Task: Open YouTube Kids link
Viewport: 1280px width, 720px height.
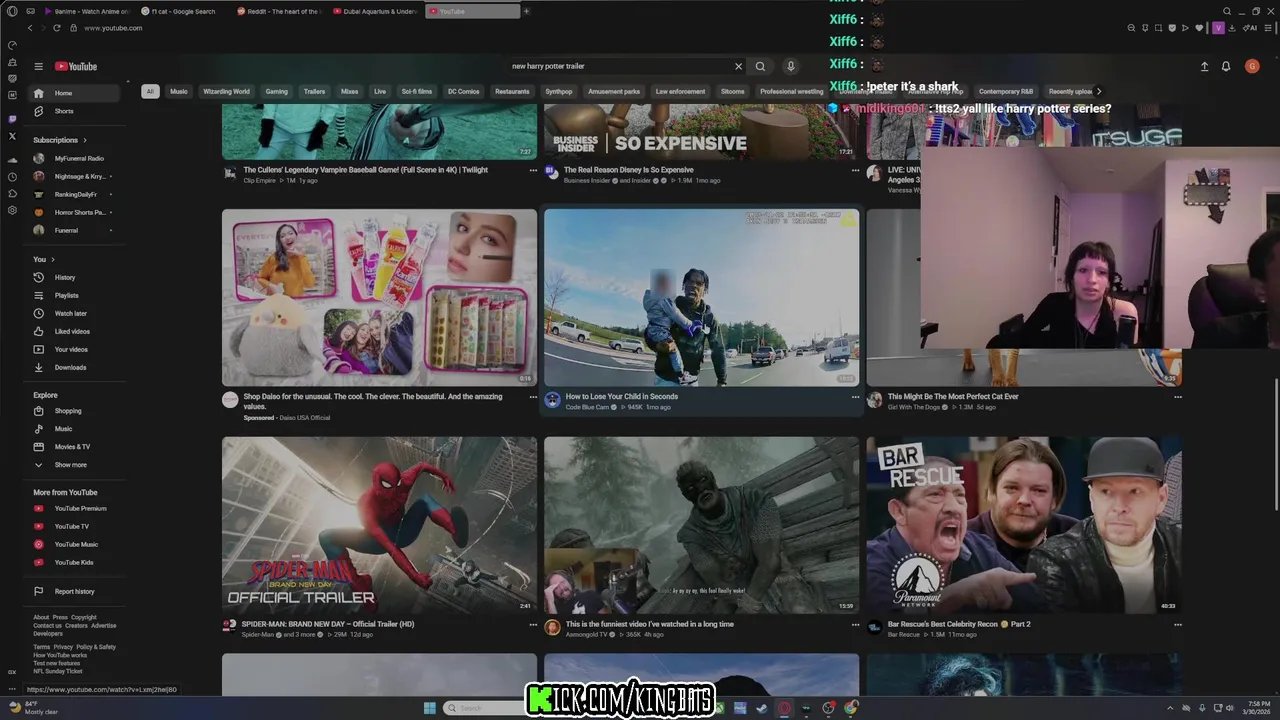Action: pyautogui.click(x=74, y=562)
